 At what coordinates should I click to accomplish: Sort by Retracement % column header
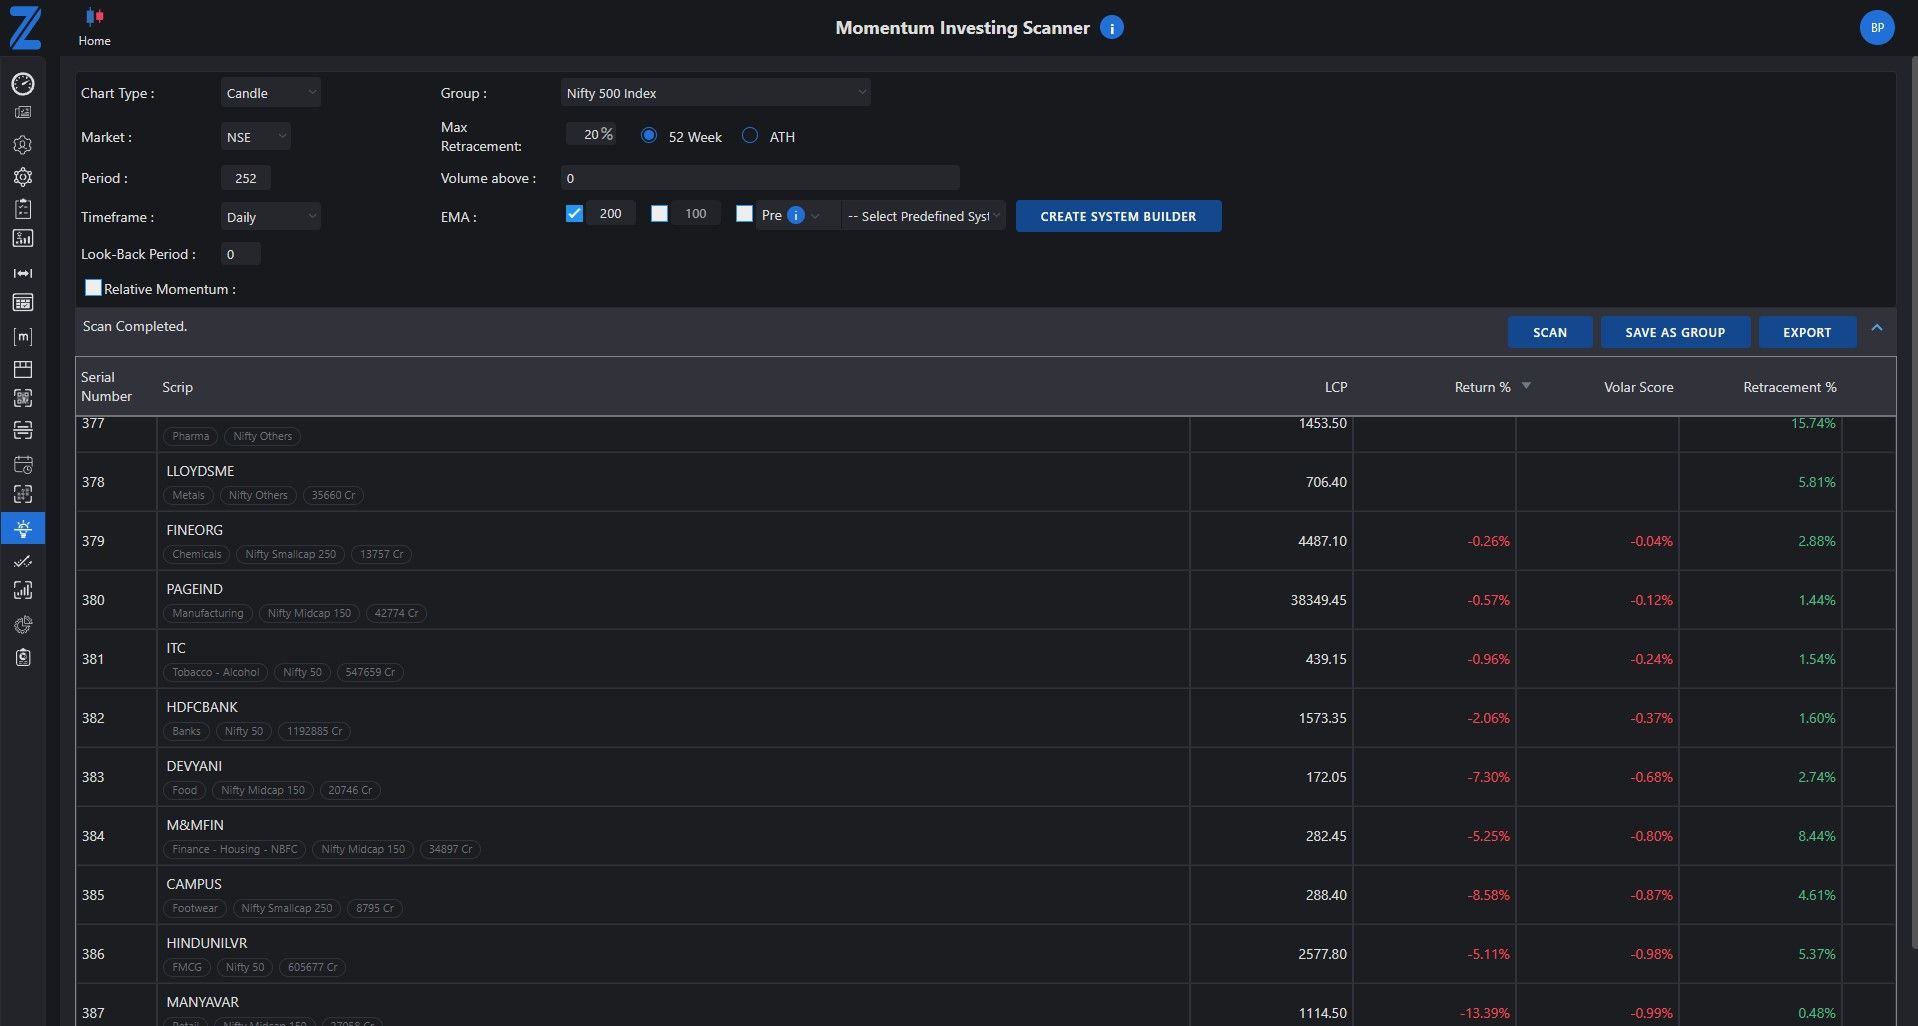pos(1789,387)
